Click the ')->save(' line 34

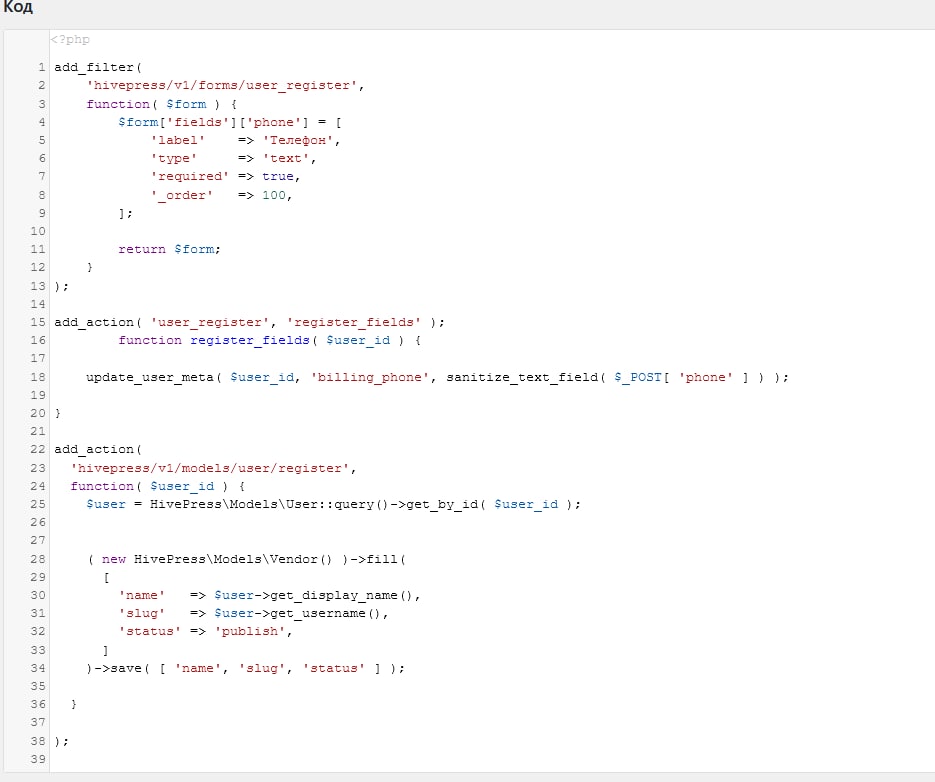pyautogui.click(x=246, y=668)
